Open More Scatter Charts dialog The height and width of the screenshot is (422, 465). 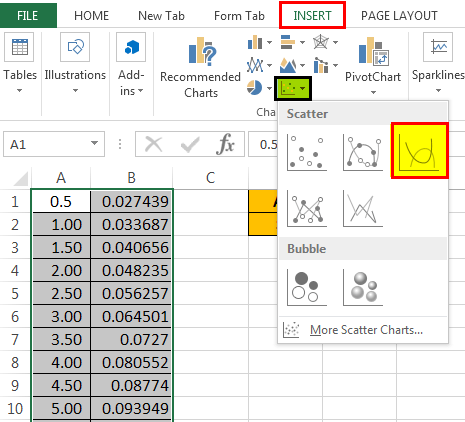363,330
